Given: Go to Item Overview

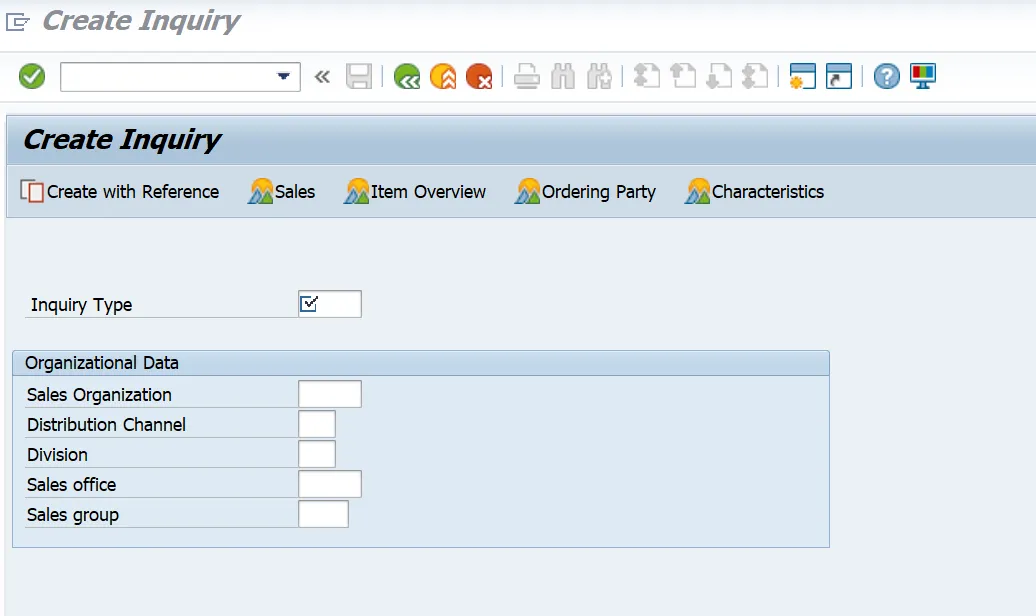Looking at the screenshot, I should (415, 192).
